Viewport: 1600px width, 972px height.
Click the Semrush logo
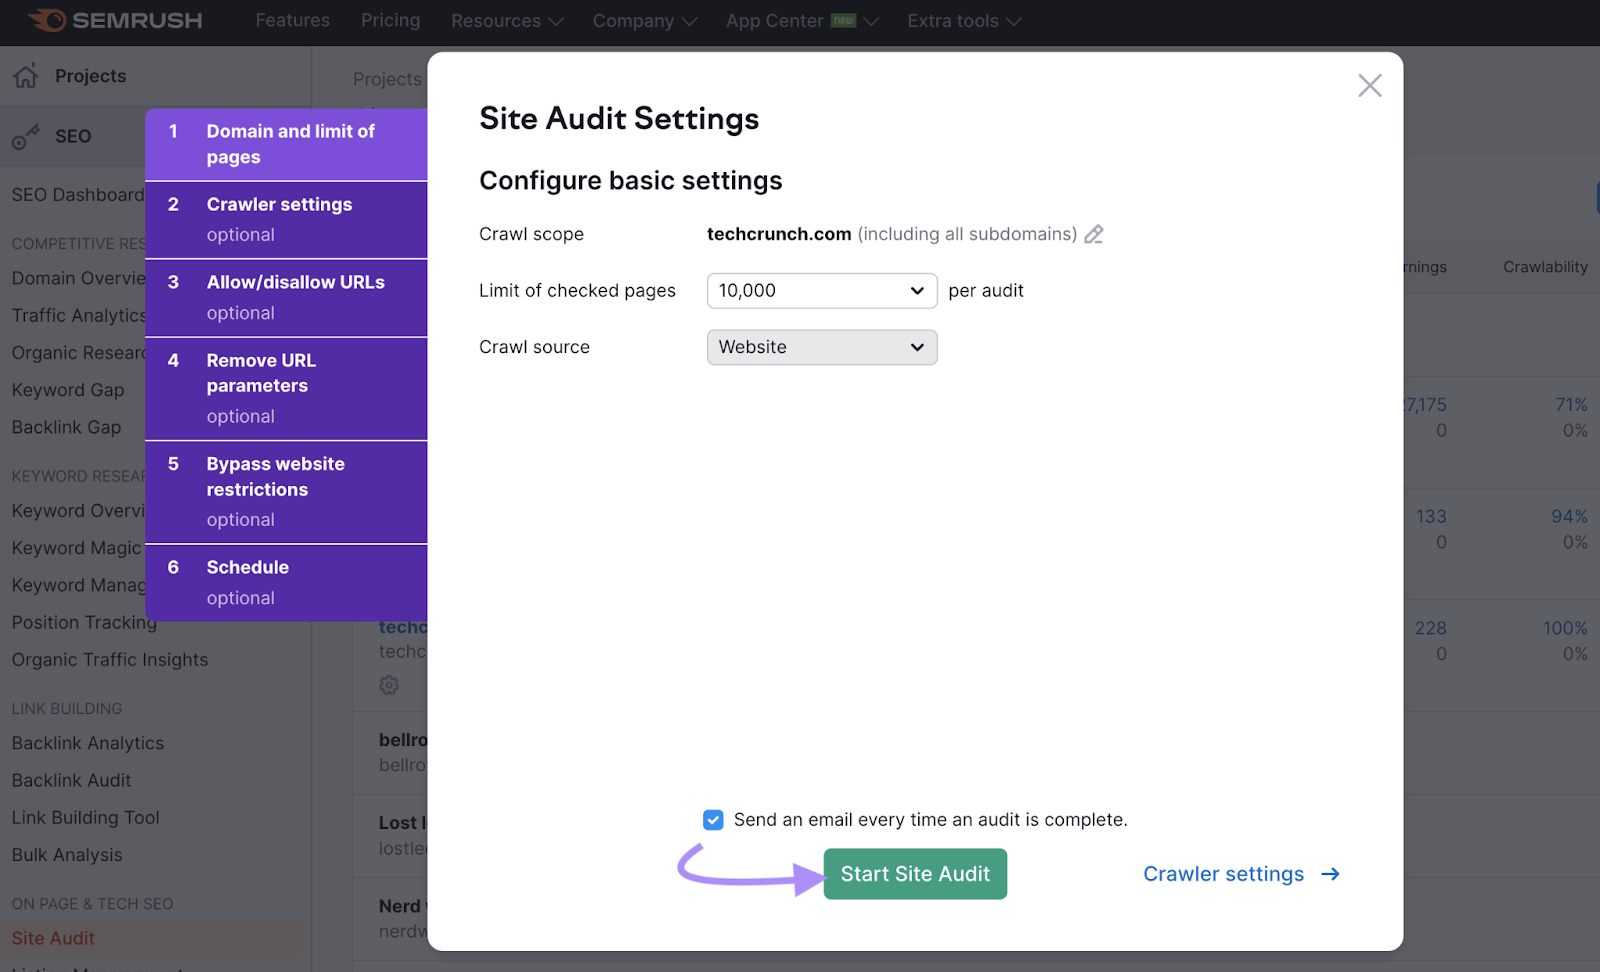[113, 20]
